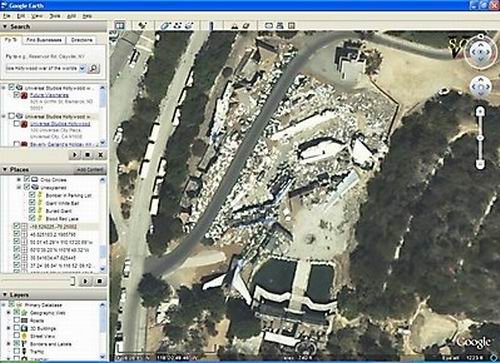
Task: Open the Universal Studios Hollywood link
Action: click(x=60, y=124)
